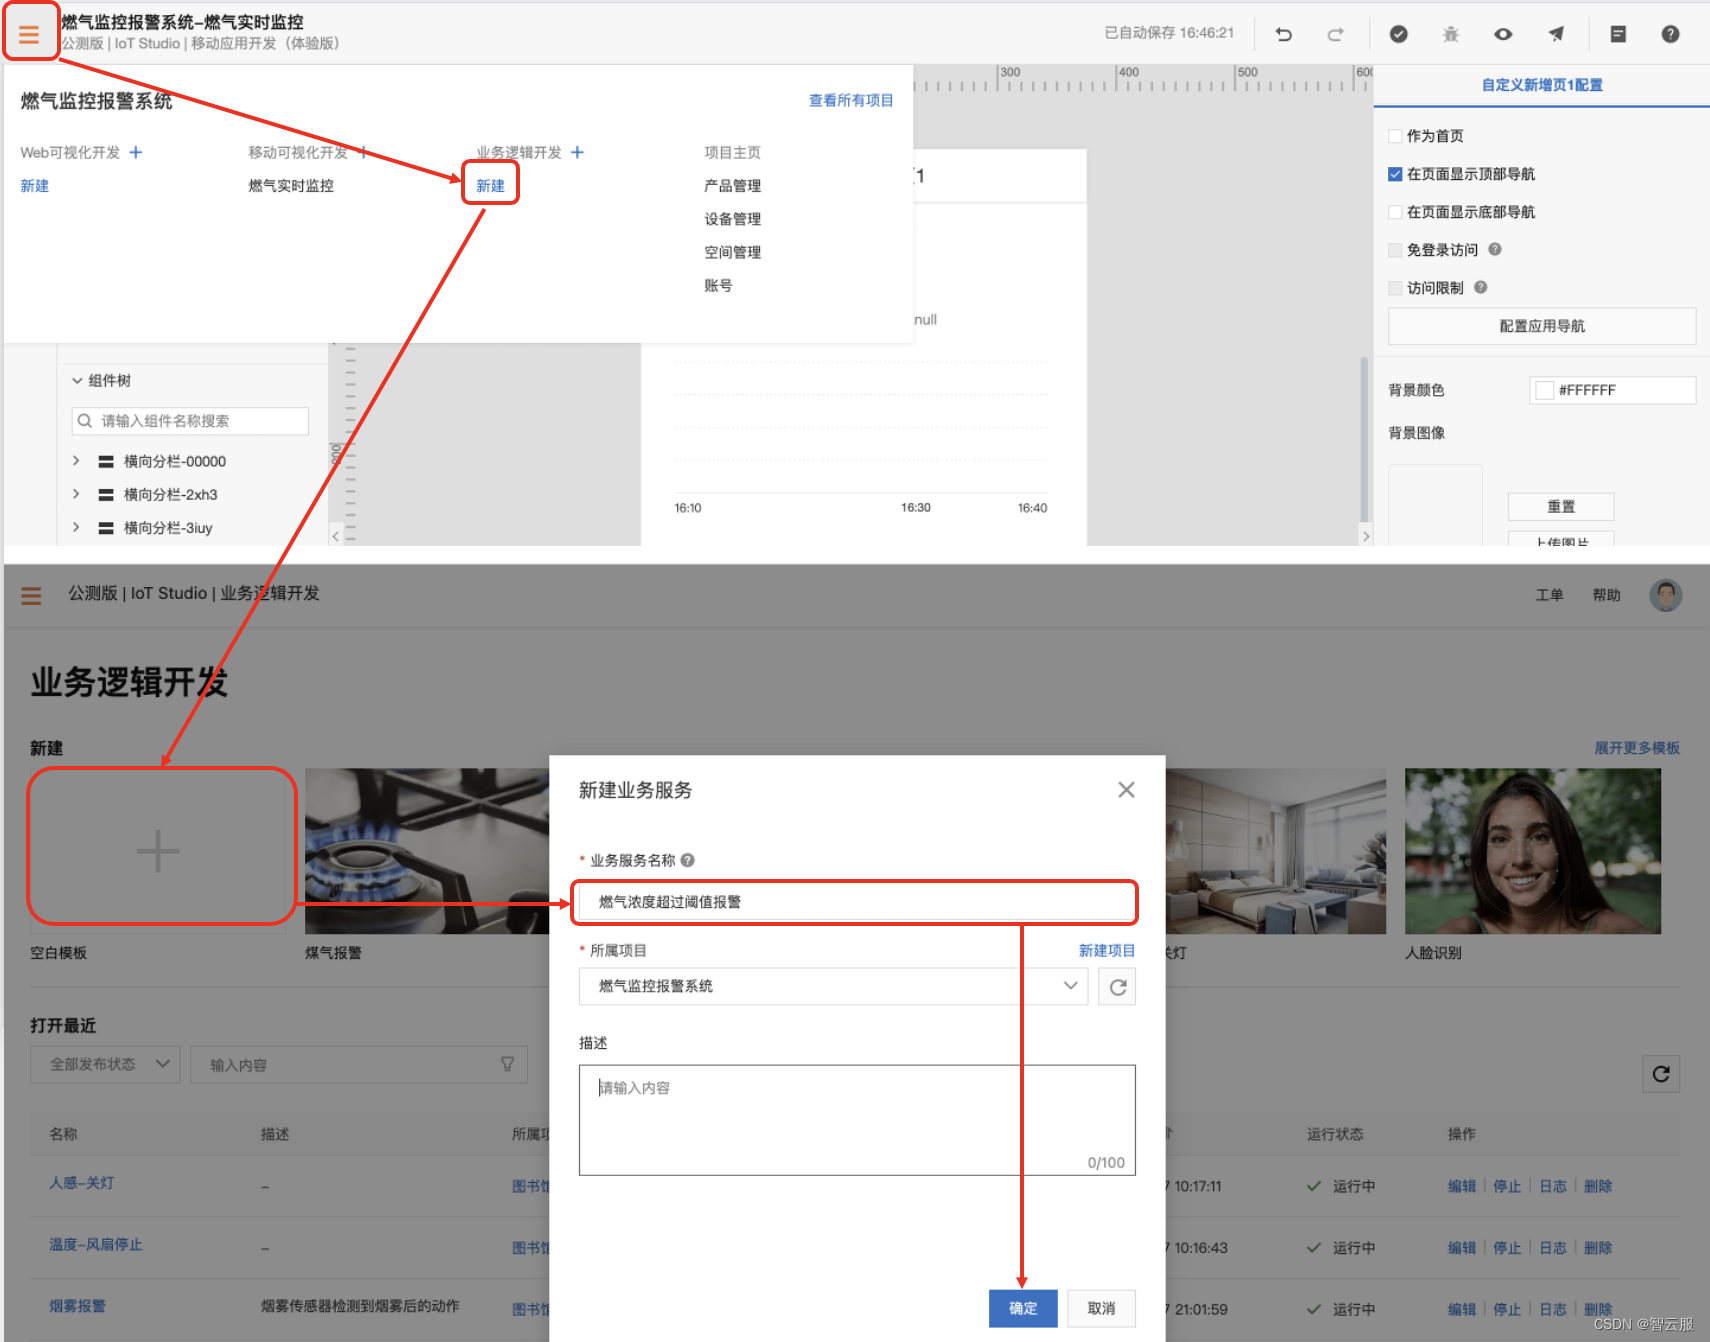Toggle the 免登录访问 checkbox
The width and height of the screenshot is (1710, 1342).
tap(1395, 250)
